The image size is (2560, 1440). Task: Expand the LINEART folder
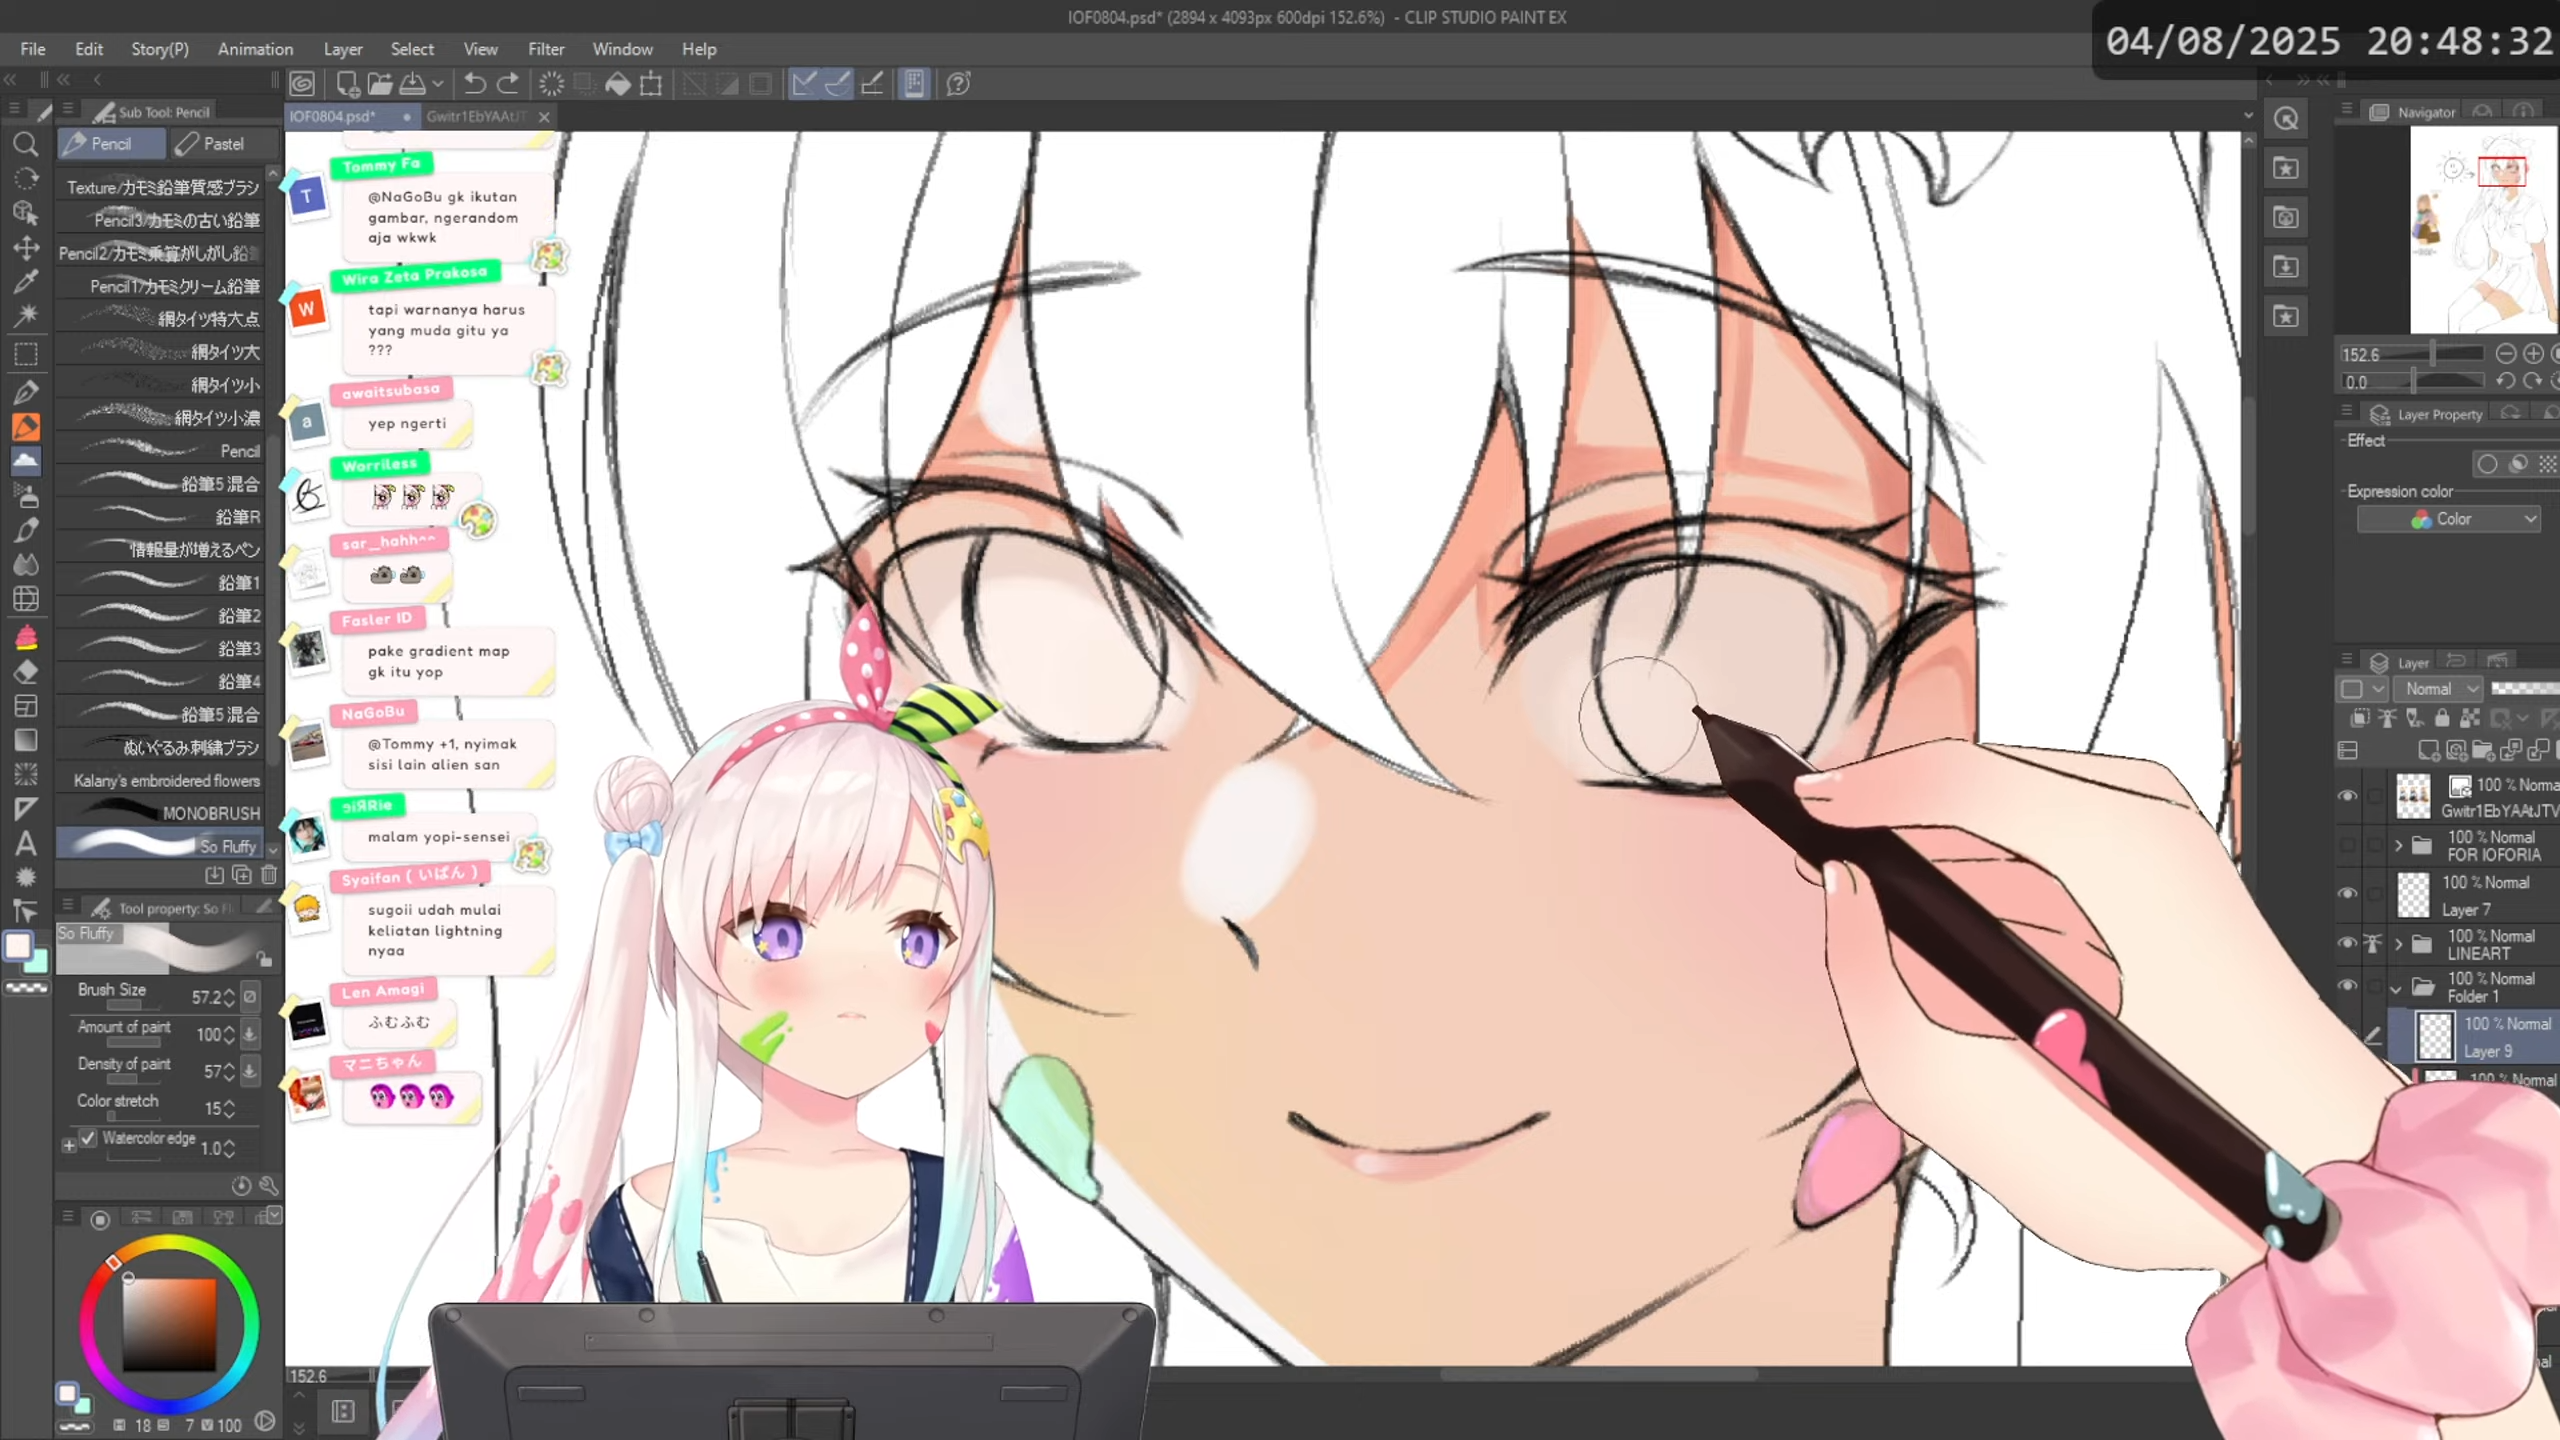tap(2398, 943)
